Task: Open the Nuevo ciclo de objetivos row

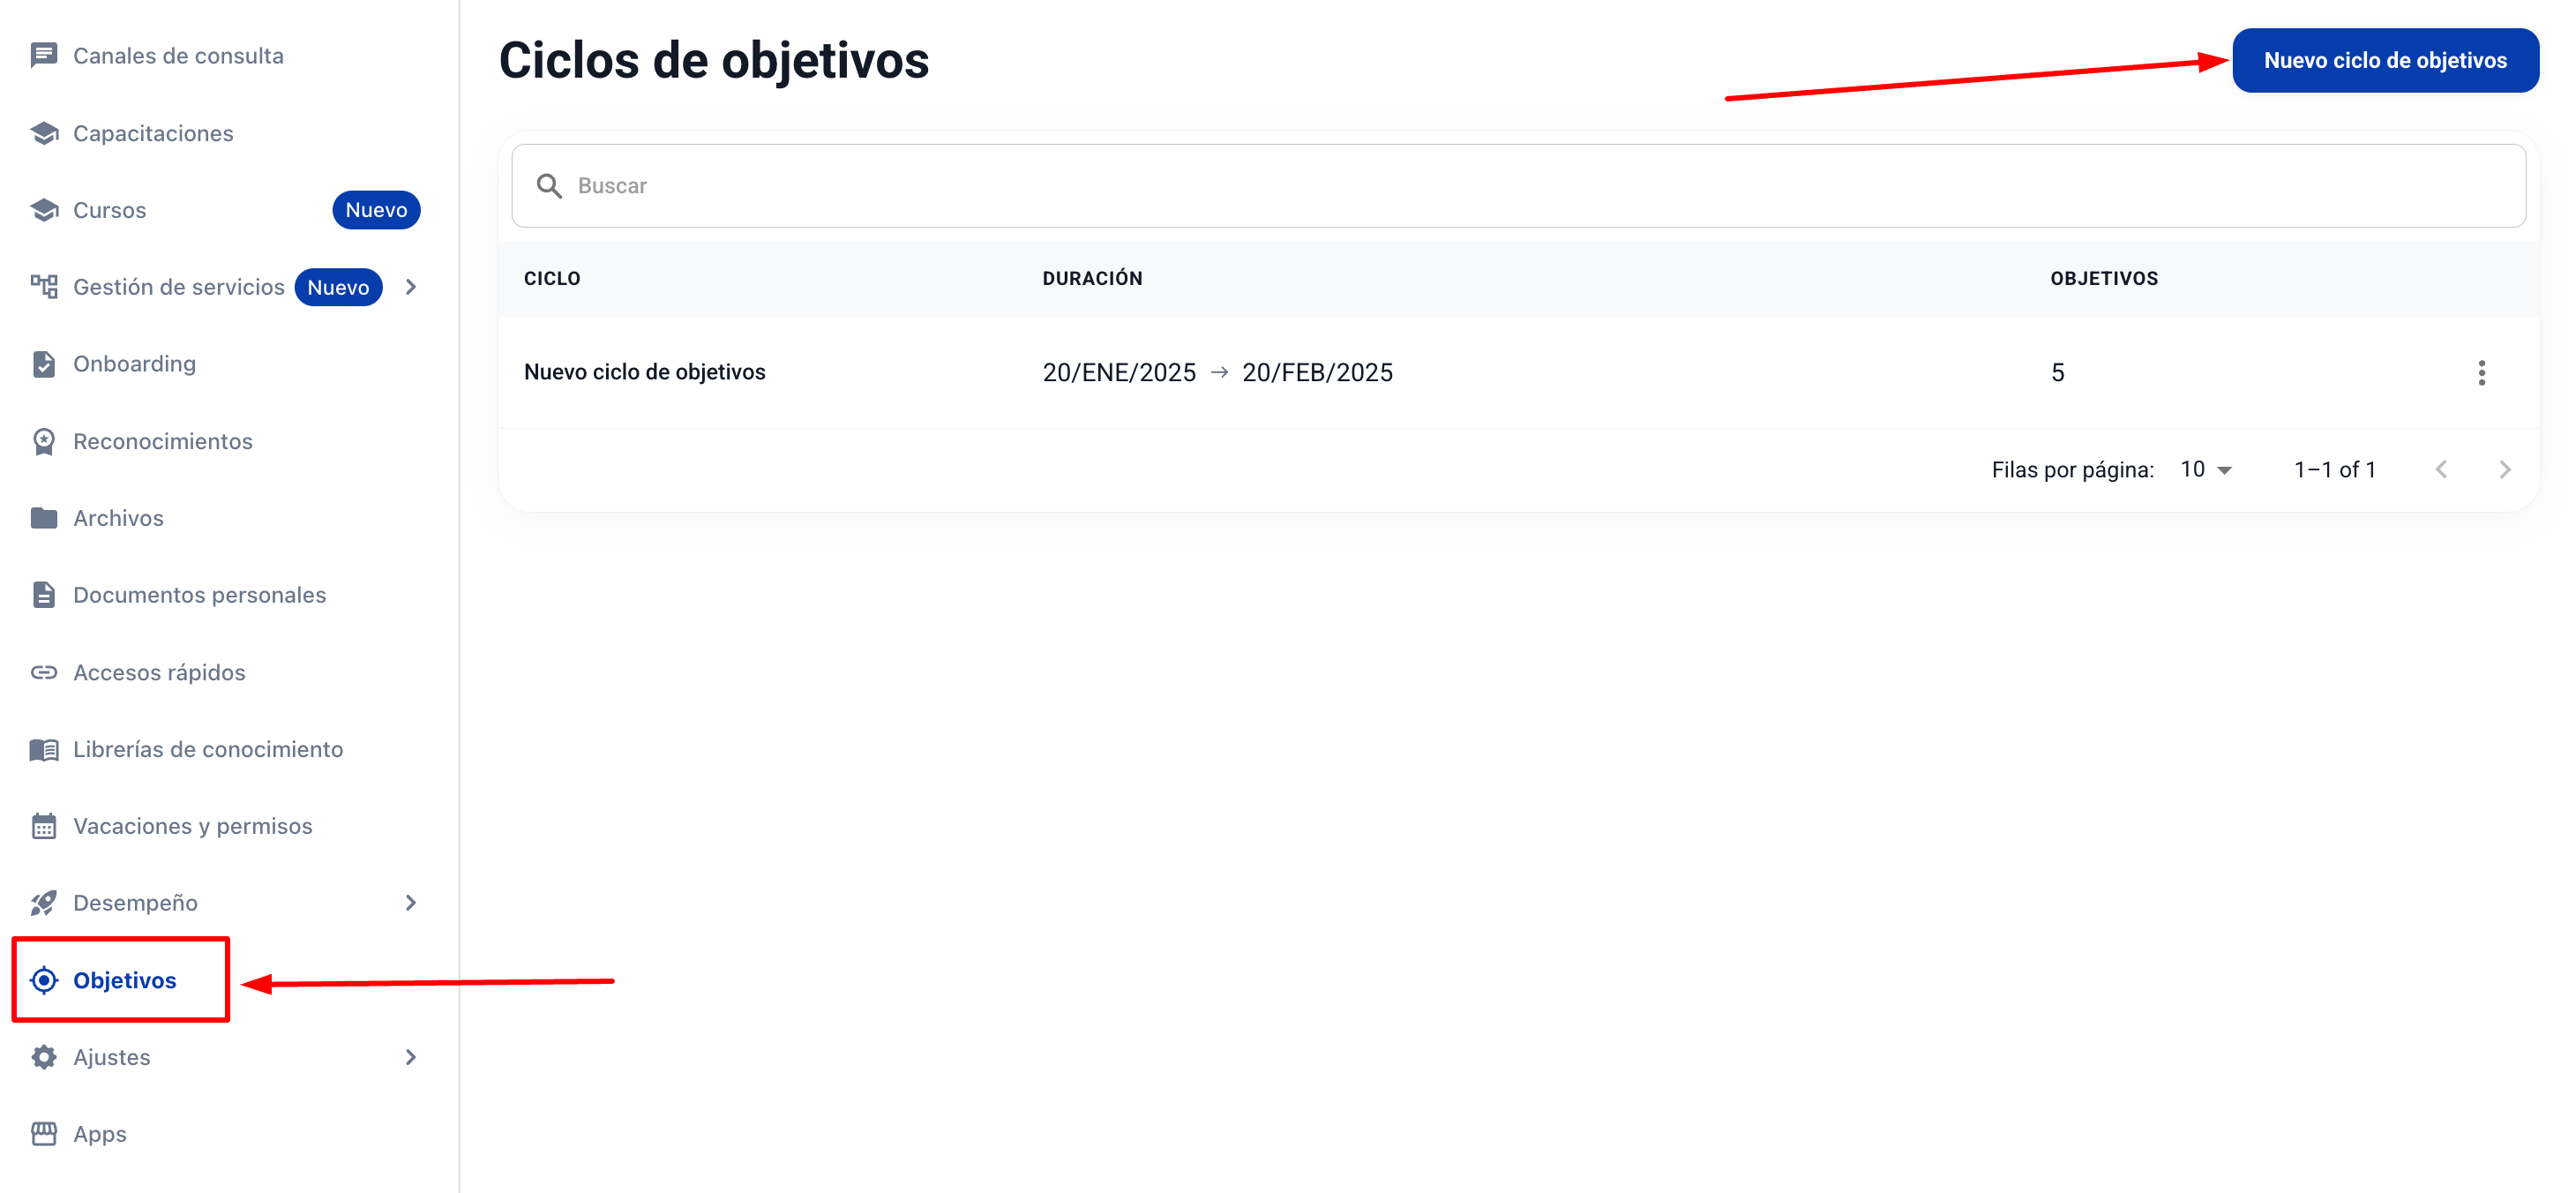Action: point(644,372)
